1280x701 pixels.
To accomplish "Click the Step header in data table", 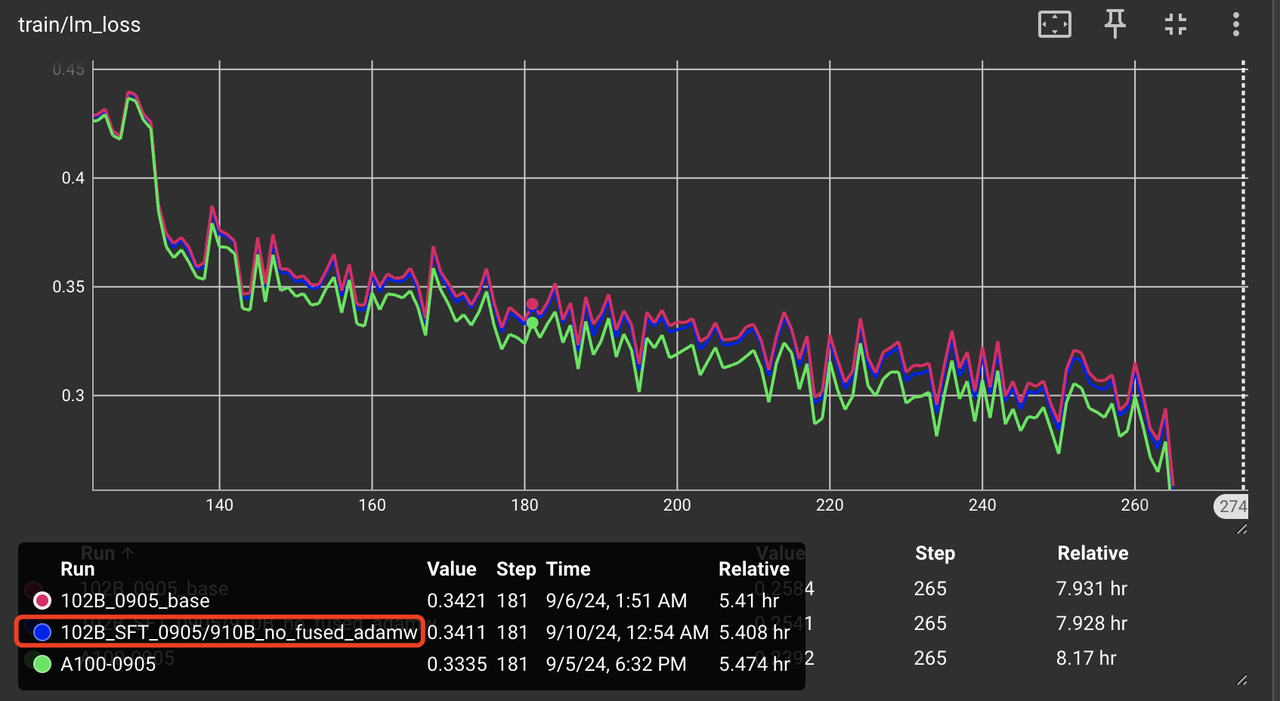I will click(x=934, y=553).
